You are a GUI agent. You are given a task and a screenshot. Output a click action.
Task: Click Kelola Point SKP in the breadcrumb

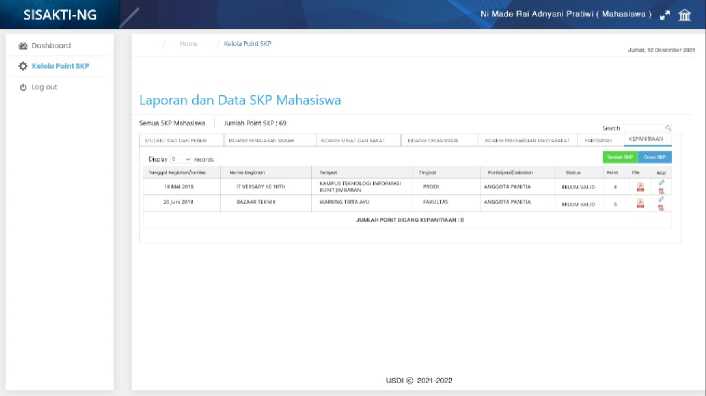point(247,44)
